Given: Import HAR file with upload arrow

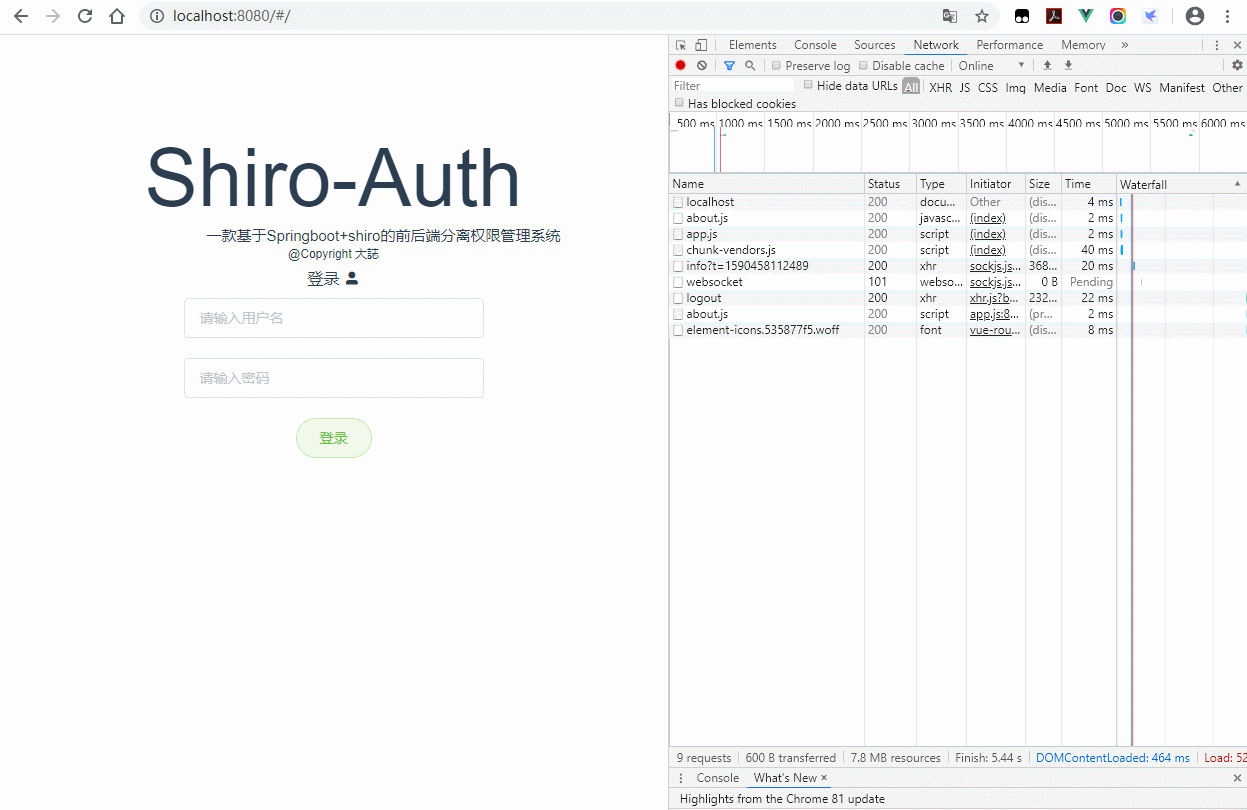Looking at the screenshot, I should point(1047,65).
